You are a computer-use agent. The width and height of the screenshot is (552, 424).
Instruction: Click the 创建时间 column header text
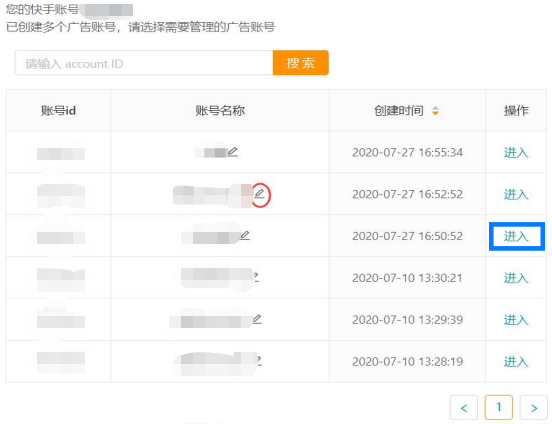pos(399,111)
